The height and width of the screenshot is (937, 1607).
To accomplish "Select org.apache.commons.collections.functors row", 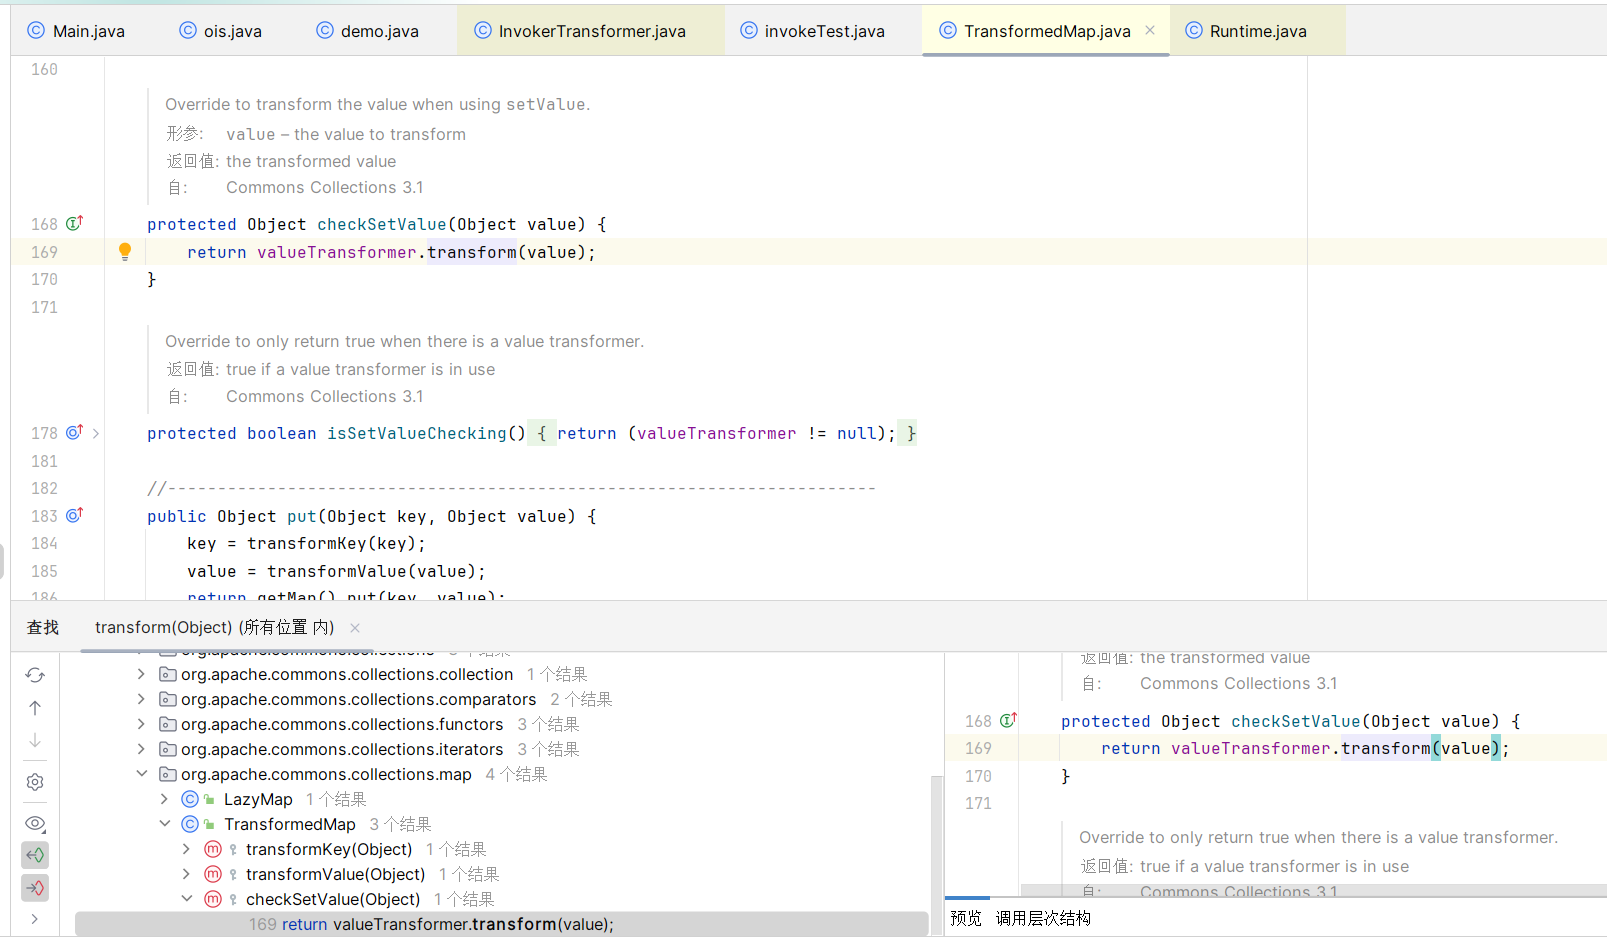I will (x=342, y=724).
